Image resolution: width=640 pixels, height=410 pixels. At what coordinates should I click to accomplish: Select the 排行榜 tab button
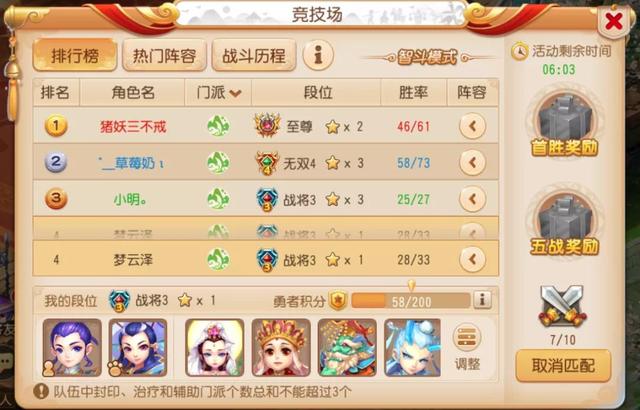tap(75, 55)
